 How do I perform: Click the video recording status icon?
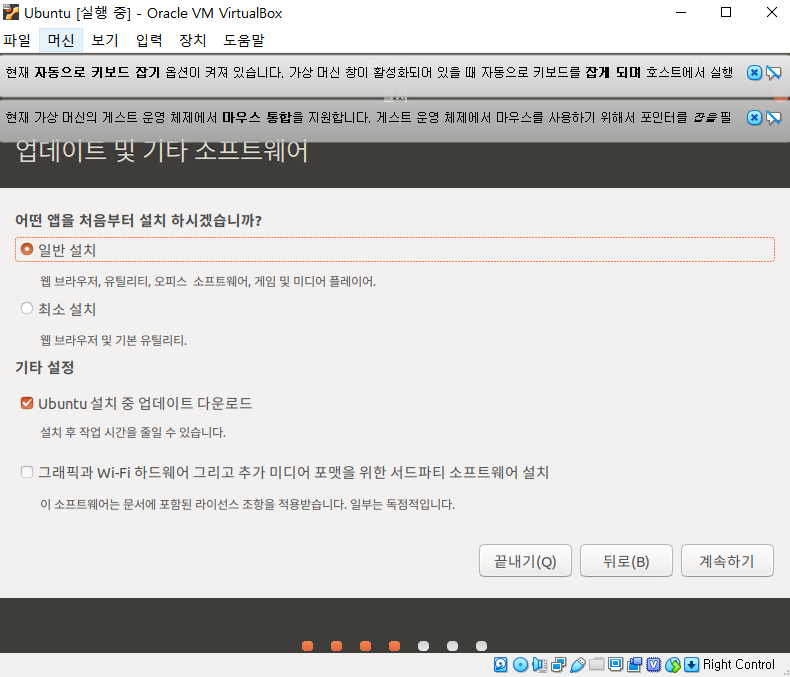coord(634,665)
